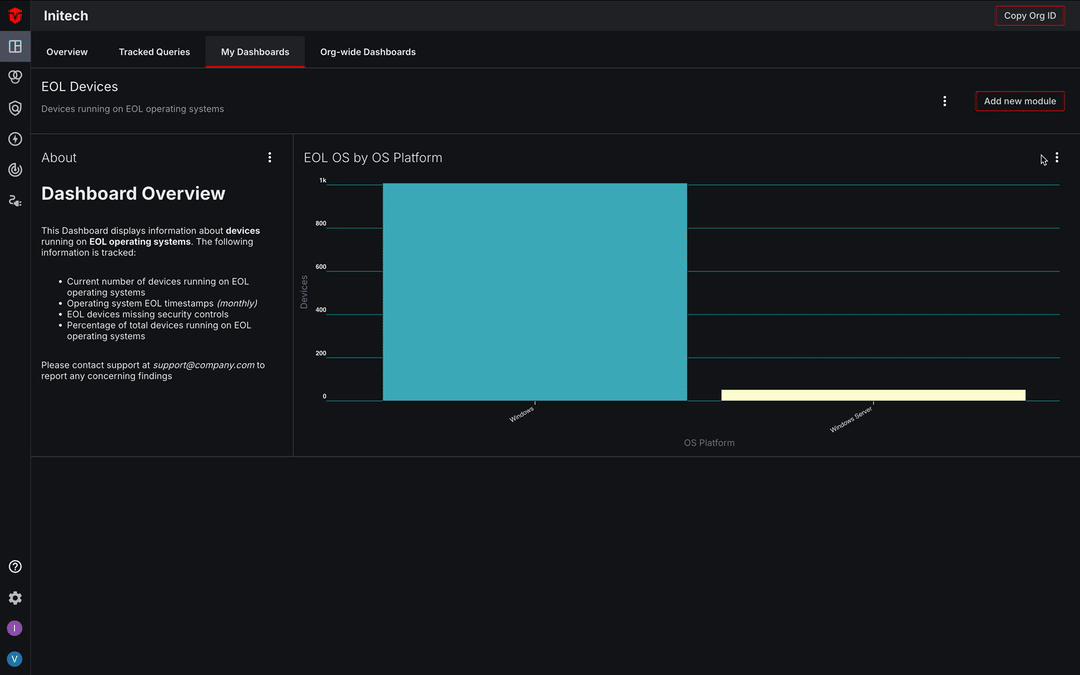Viewport: 1080px width, 675px height.
Task: Open the radar scan icon in sidebar
Action: pyautogui.click(x=15, y=169)
